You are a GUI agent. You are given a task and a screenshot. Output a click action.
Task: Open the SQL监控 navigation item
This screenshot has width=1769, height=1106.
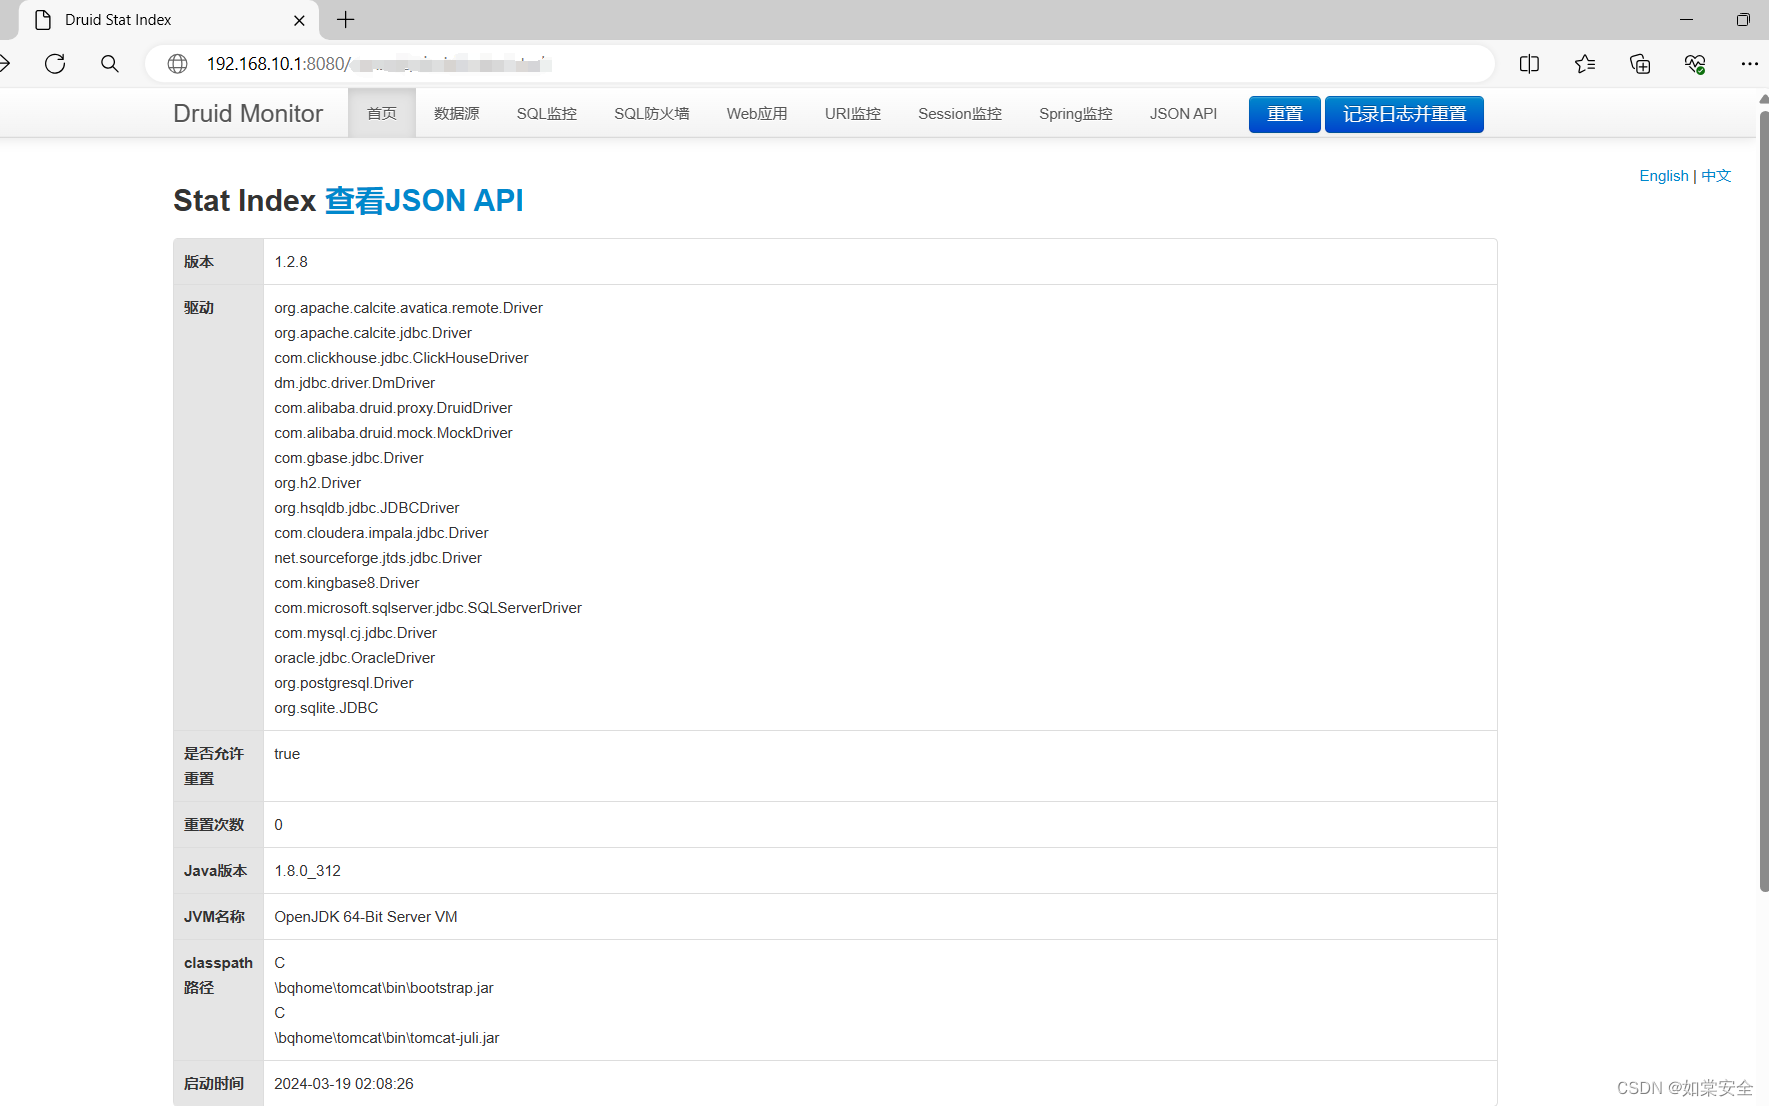pyautogui.click(x=547, y=114)
